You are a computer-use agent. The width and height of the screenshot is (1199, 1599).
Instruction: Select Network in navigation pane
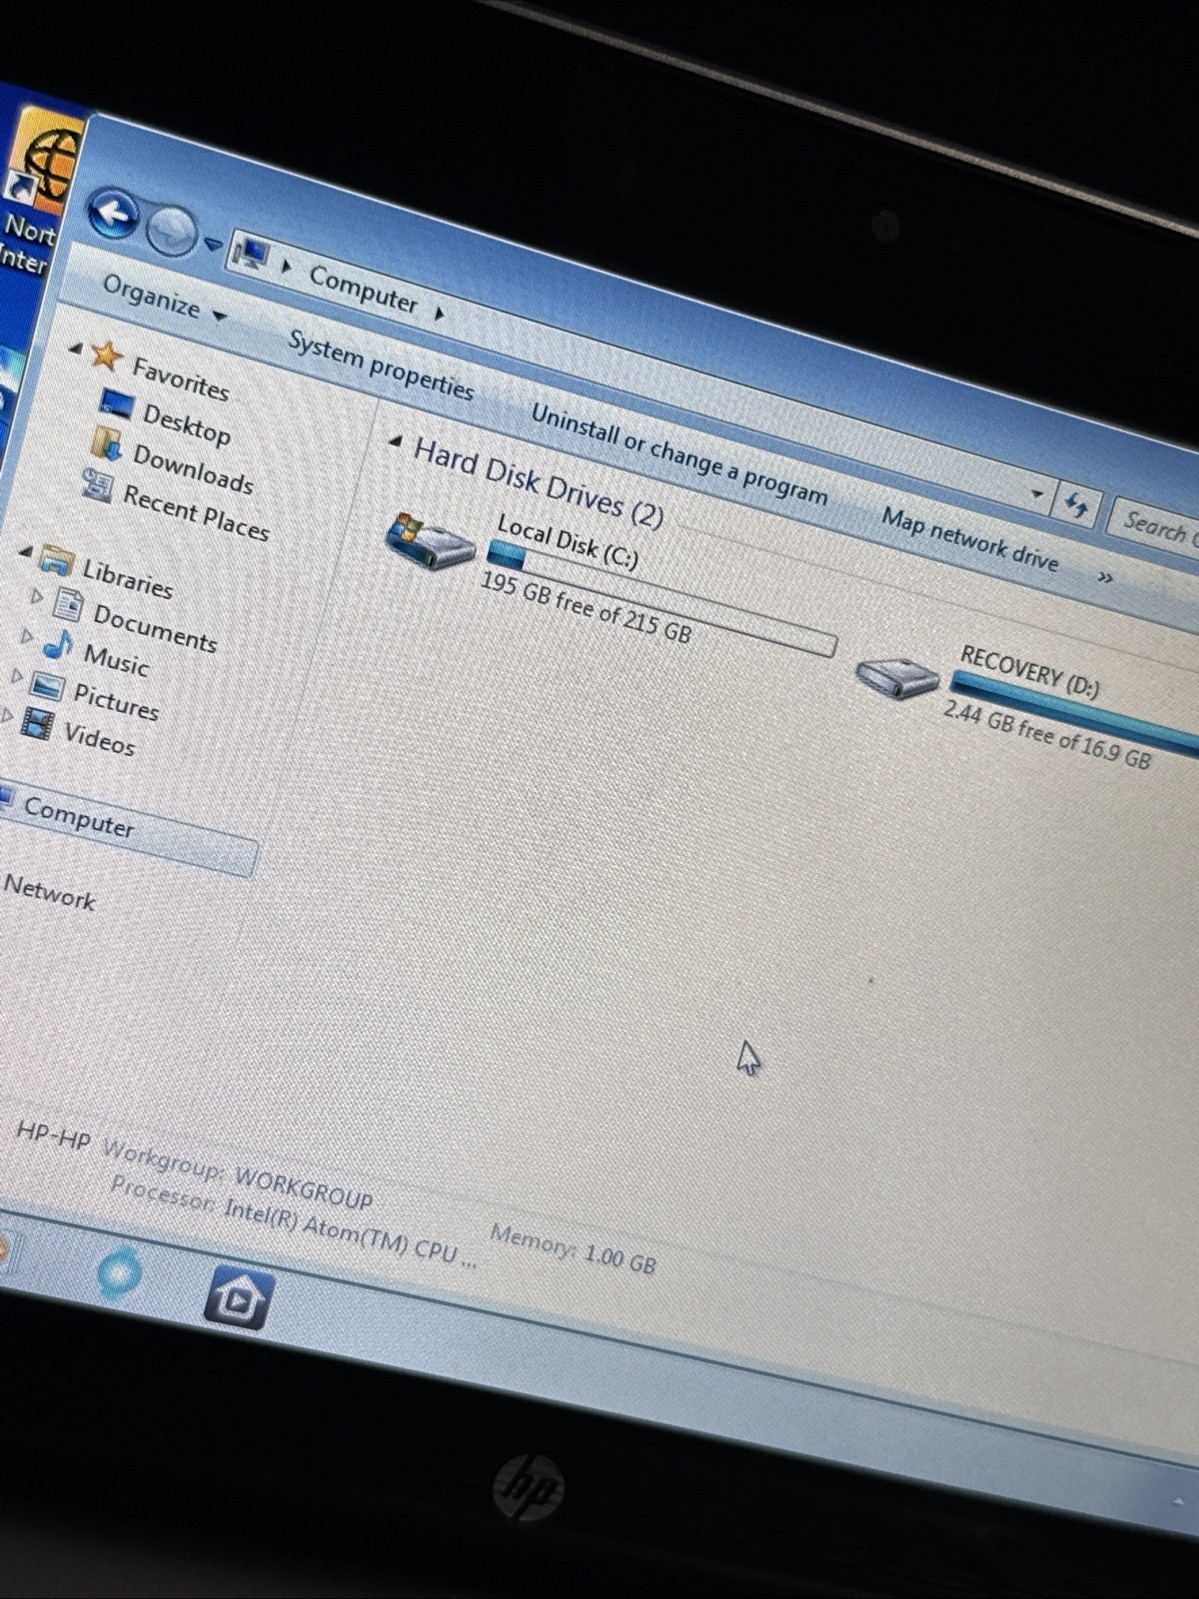49,892
